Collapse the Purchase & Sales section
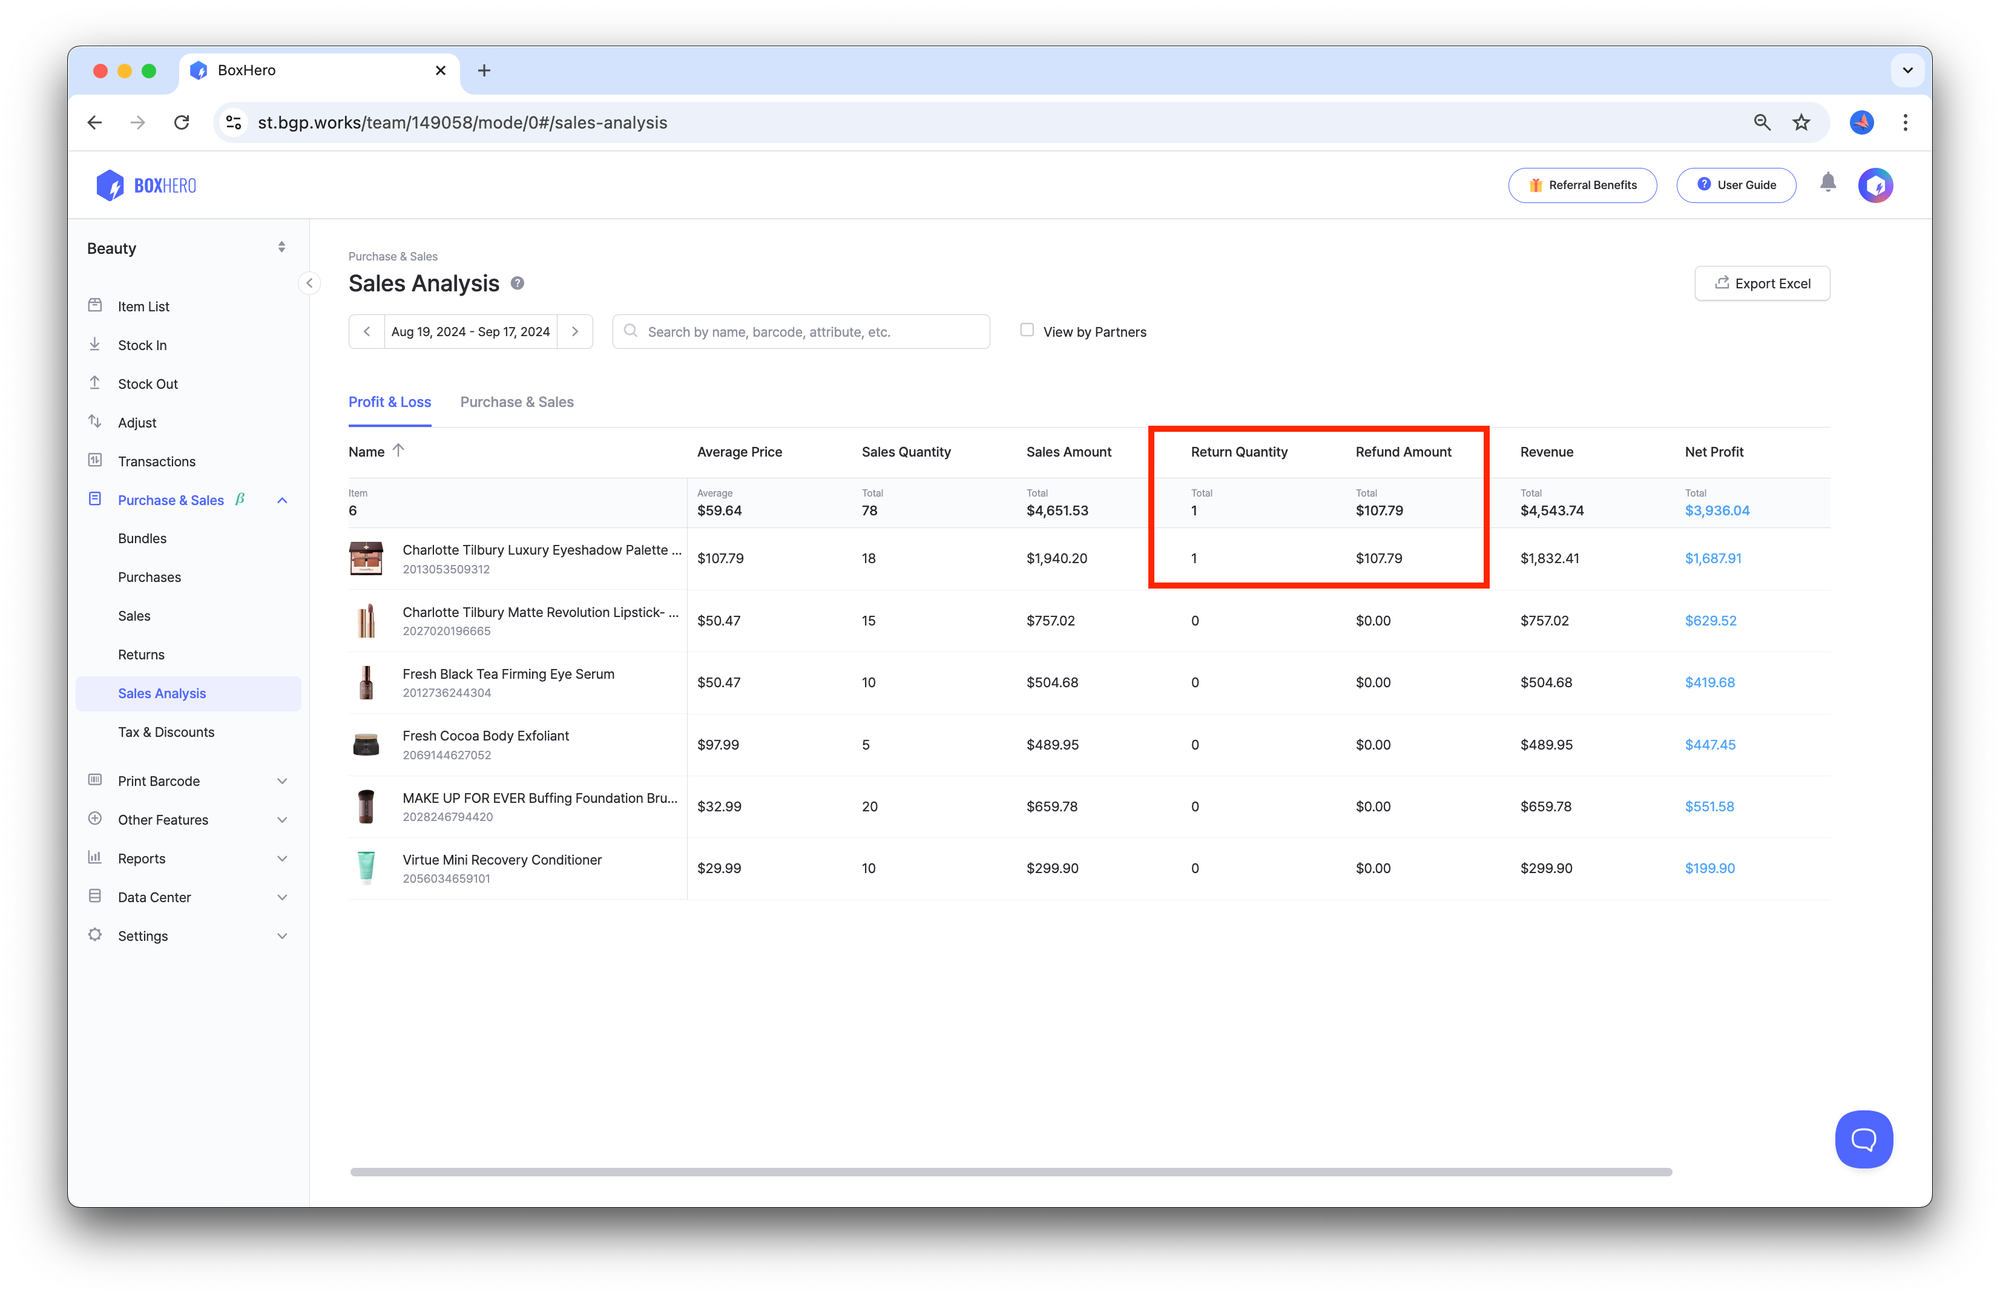 click(x=282, y=500)
